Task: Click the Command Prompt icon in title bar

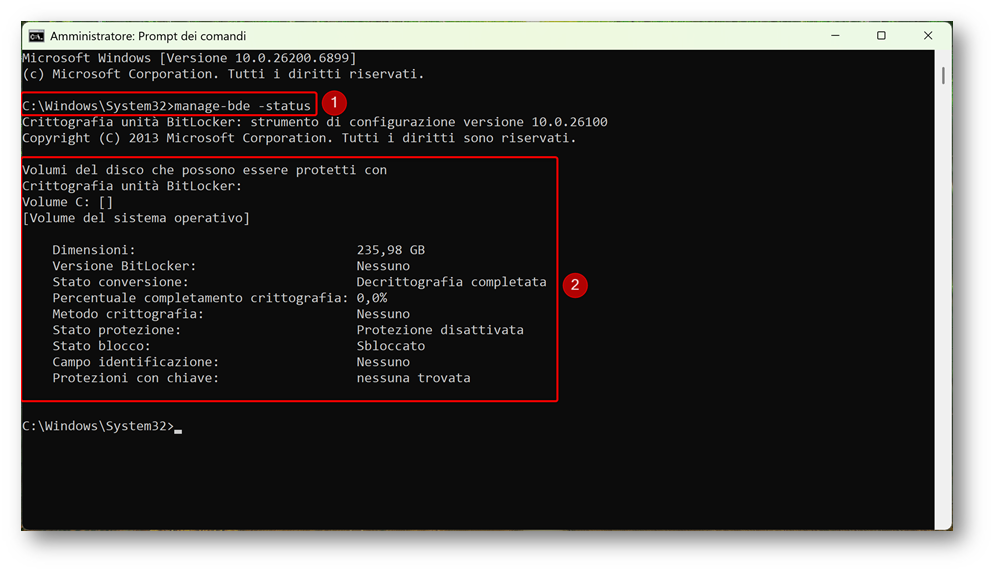Action: coord(36,36)
